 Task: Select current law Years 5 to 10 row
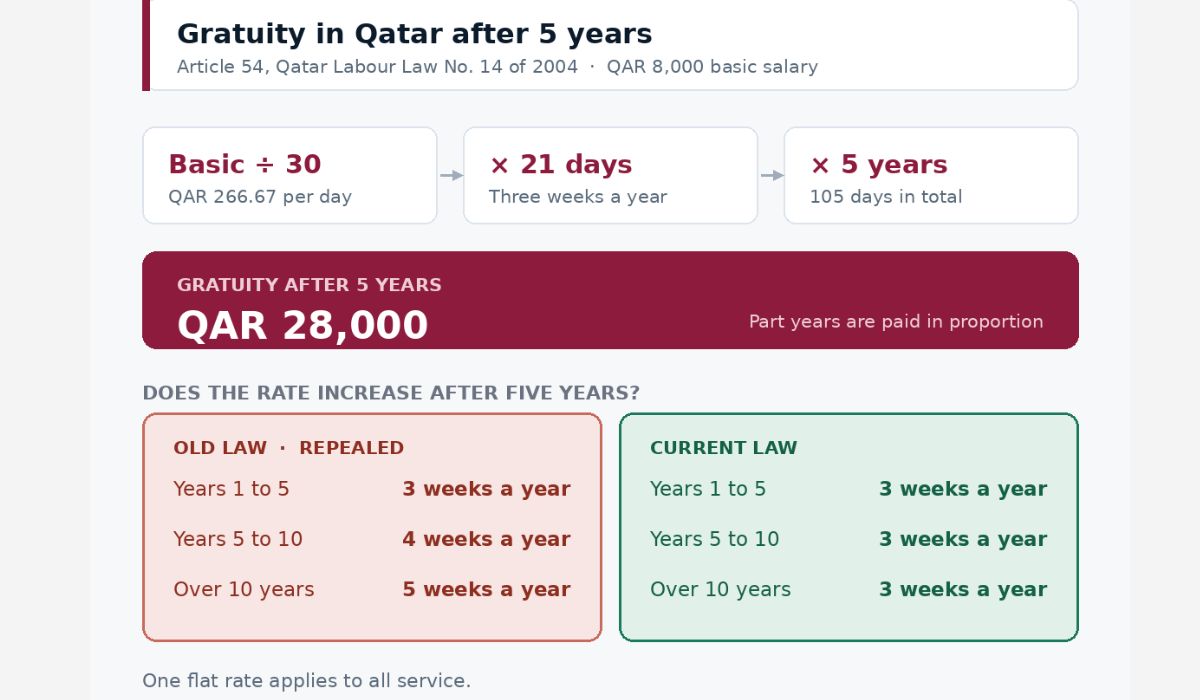pyautogui.click(x=849, y=539)
